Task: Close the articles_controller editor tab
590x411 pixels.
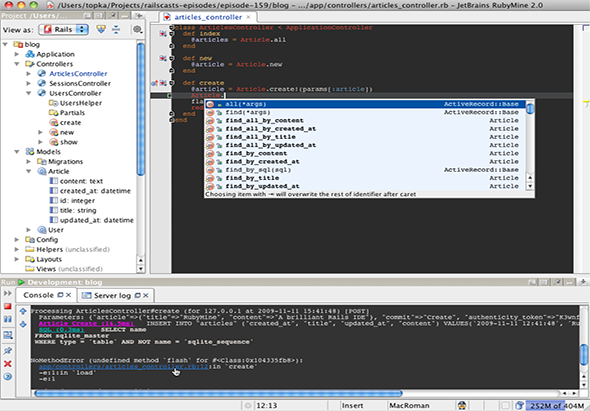Action: pyautogui.click(x=248, y=17)
